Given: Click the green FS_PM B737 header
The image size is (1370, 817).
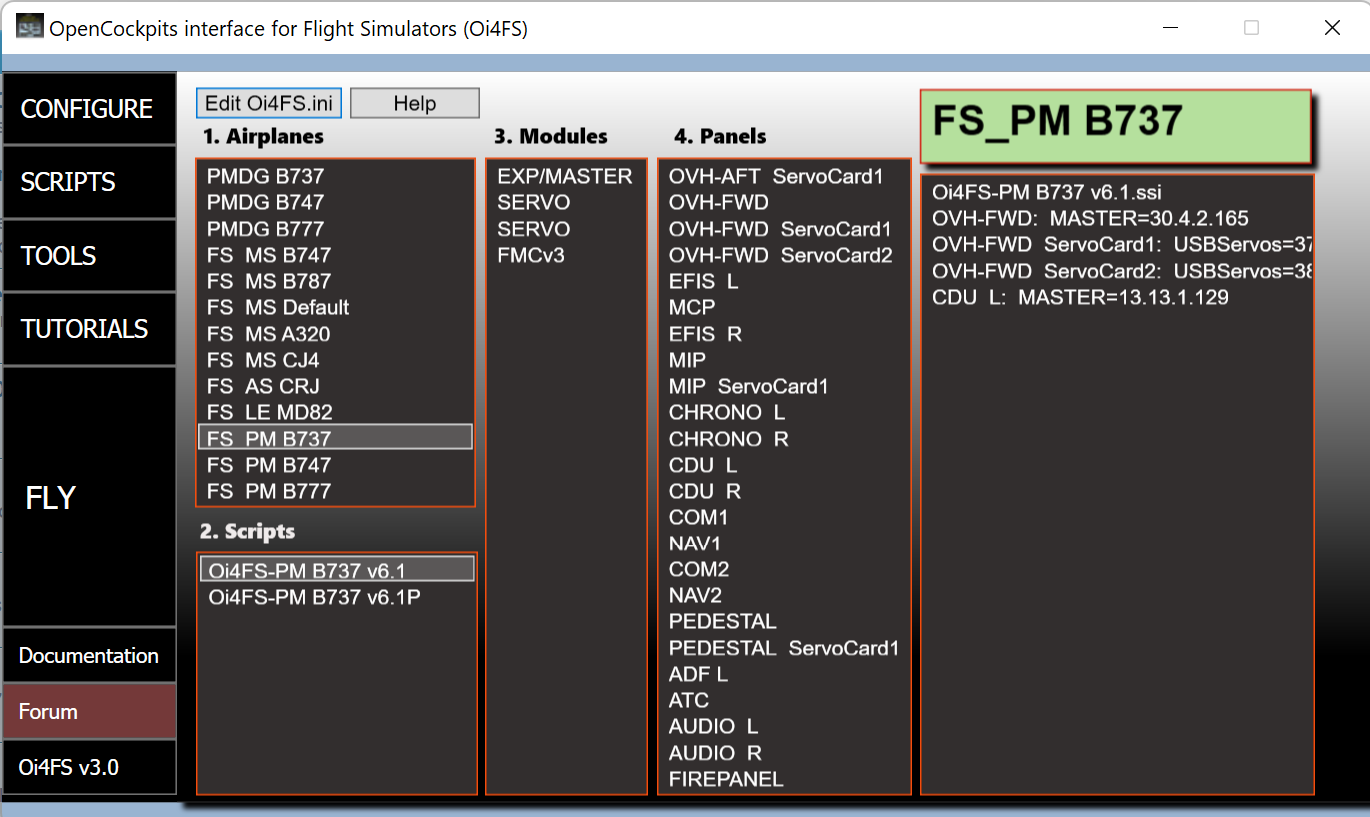Looking at the screenshot, I should click(x=1115, y=124).
